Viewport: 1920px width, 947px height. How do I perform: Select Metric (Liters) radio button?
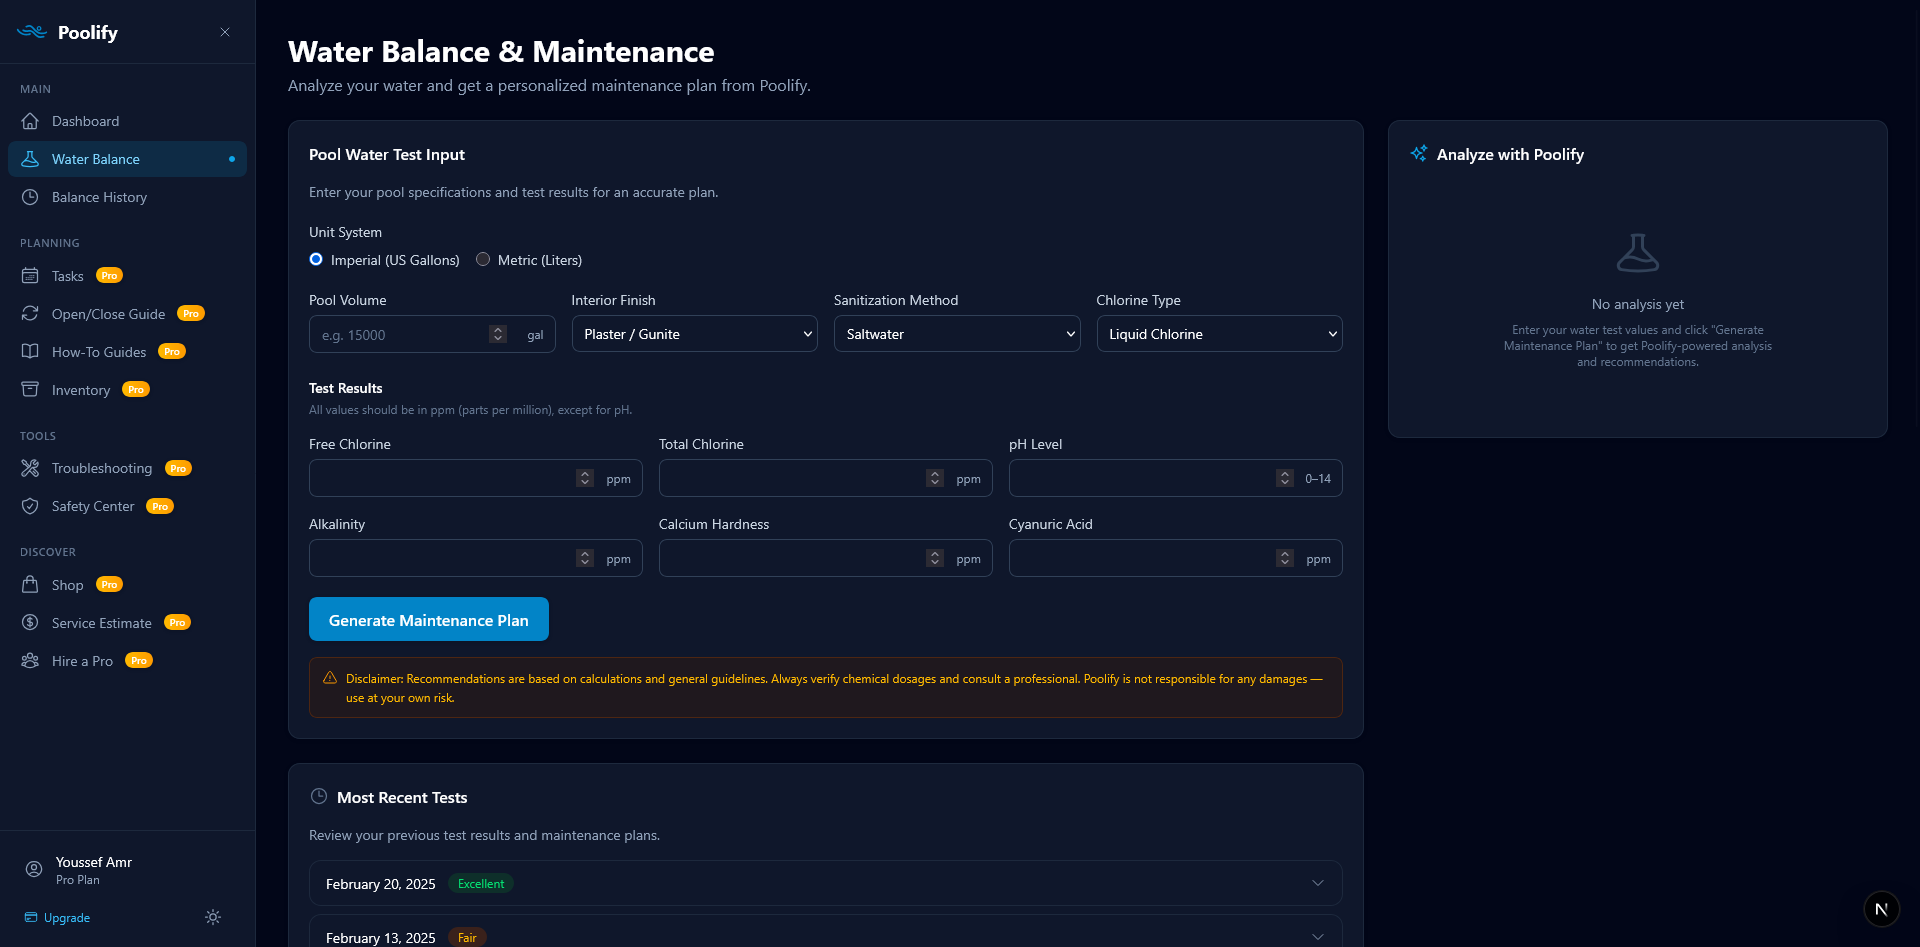[483, 259]
